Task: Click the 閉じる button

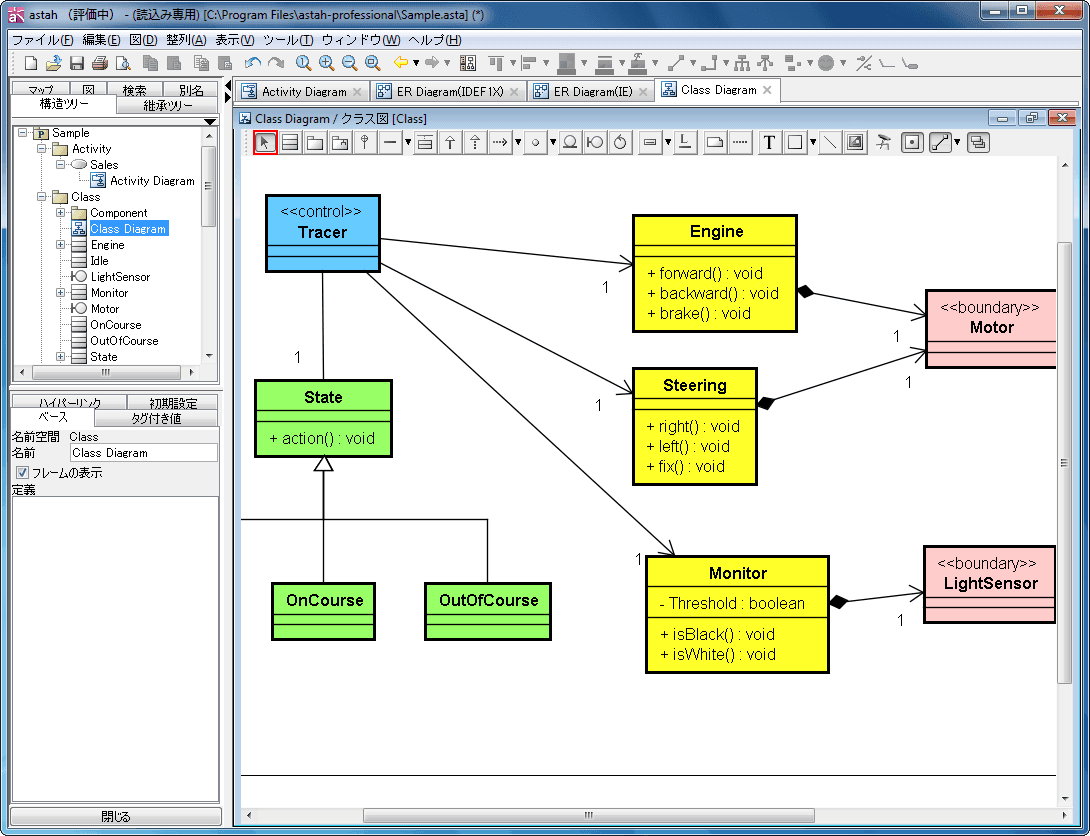Action: click(x=115, y=816)
